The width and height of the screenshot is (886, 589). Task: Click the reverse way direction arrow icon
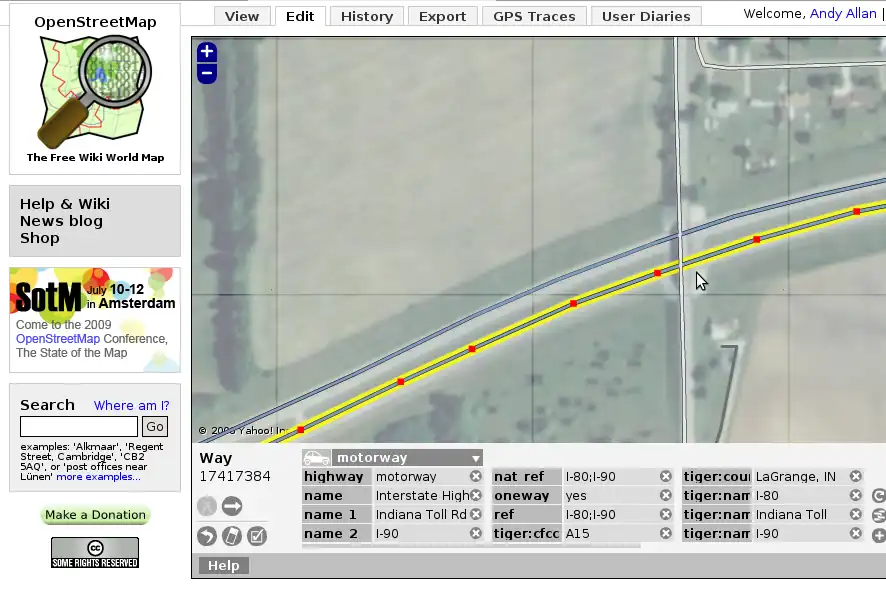tap(232, 506)
